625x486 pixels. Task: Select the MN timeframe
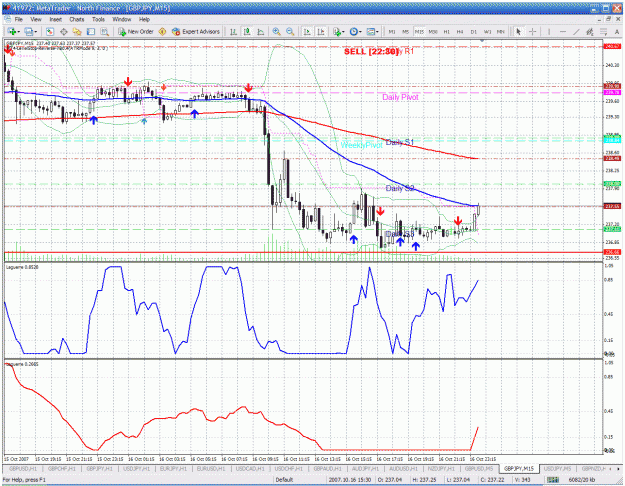(x=501, y=31)
